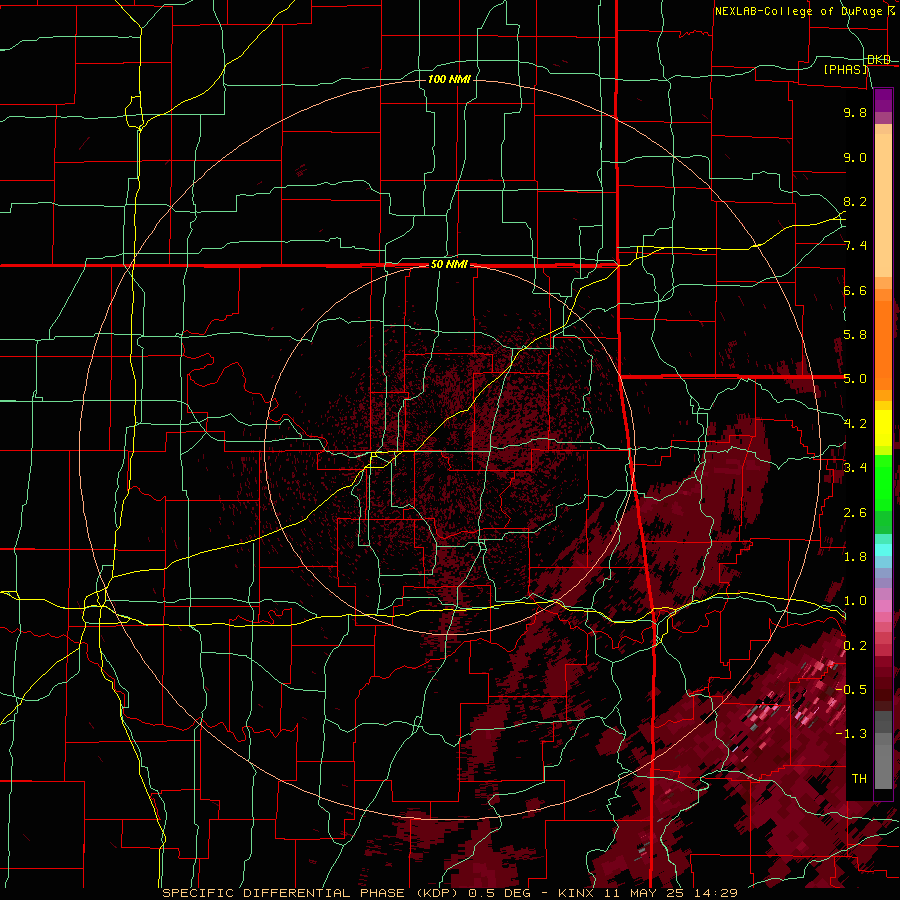Click the 6.6 value on the color scale

(x=855, y=290)
